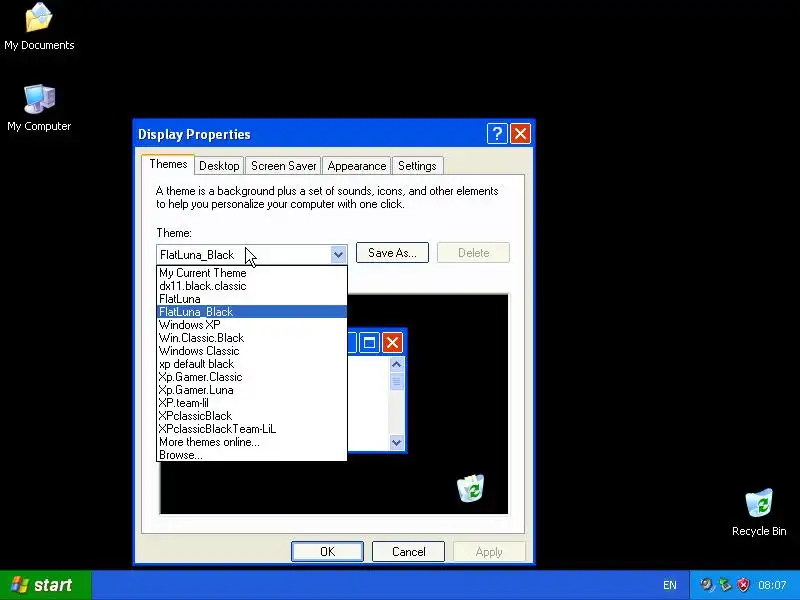Select highlighted FlatLuna_Black entry
This screenshot has height=600, width=800.
[x=252, y=312]
